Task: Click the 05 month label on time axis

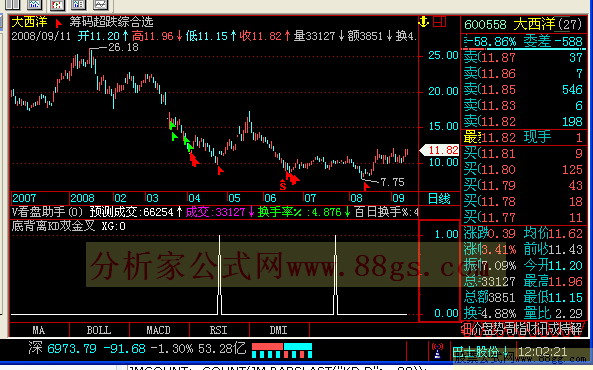Action: coord(234,198)
